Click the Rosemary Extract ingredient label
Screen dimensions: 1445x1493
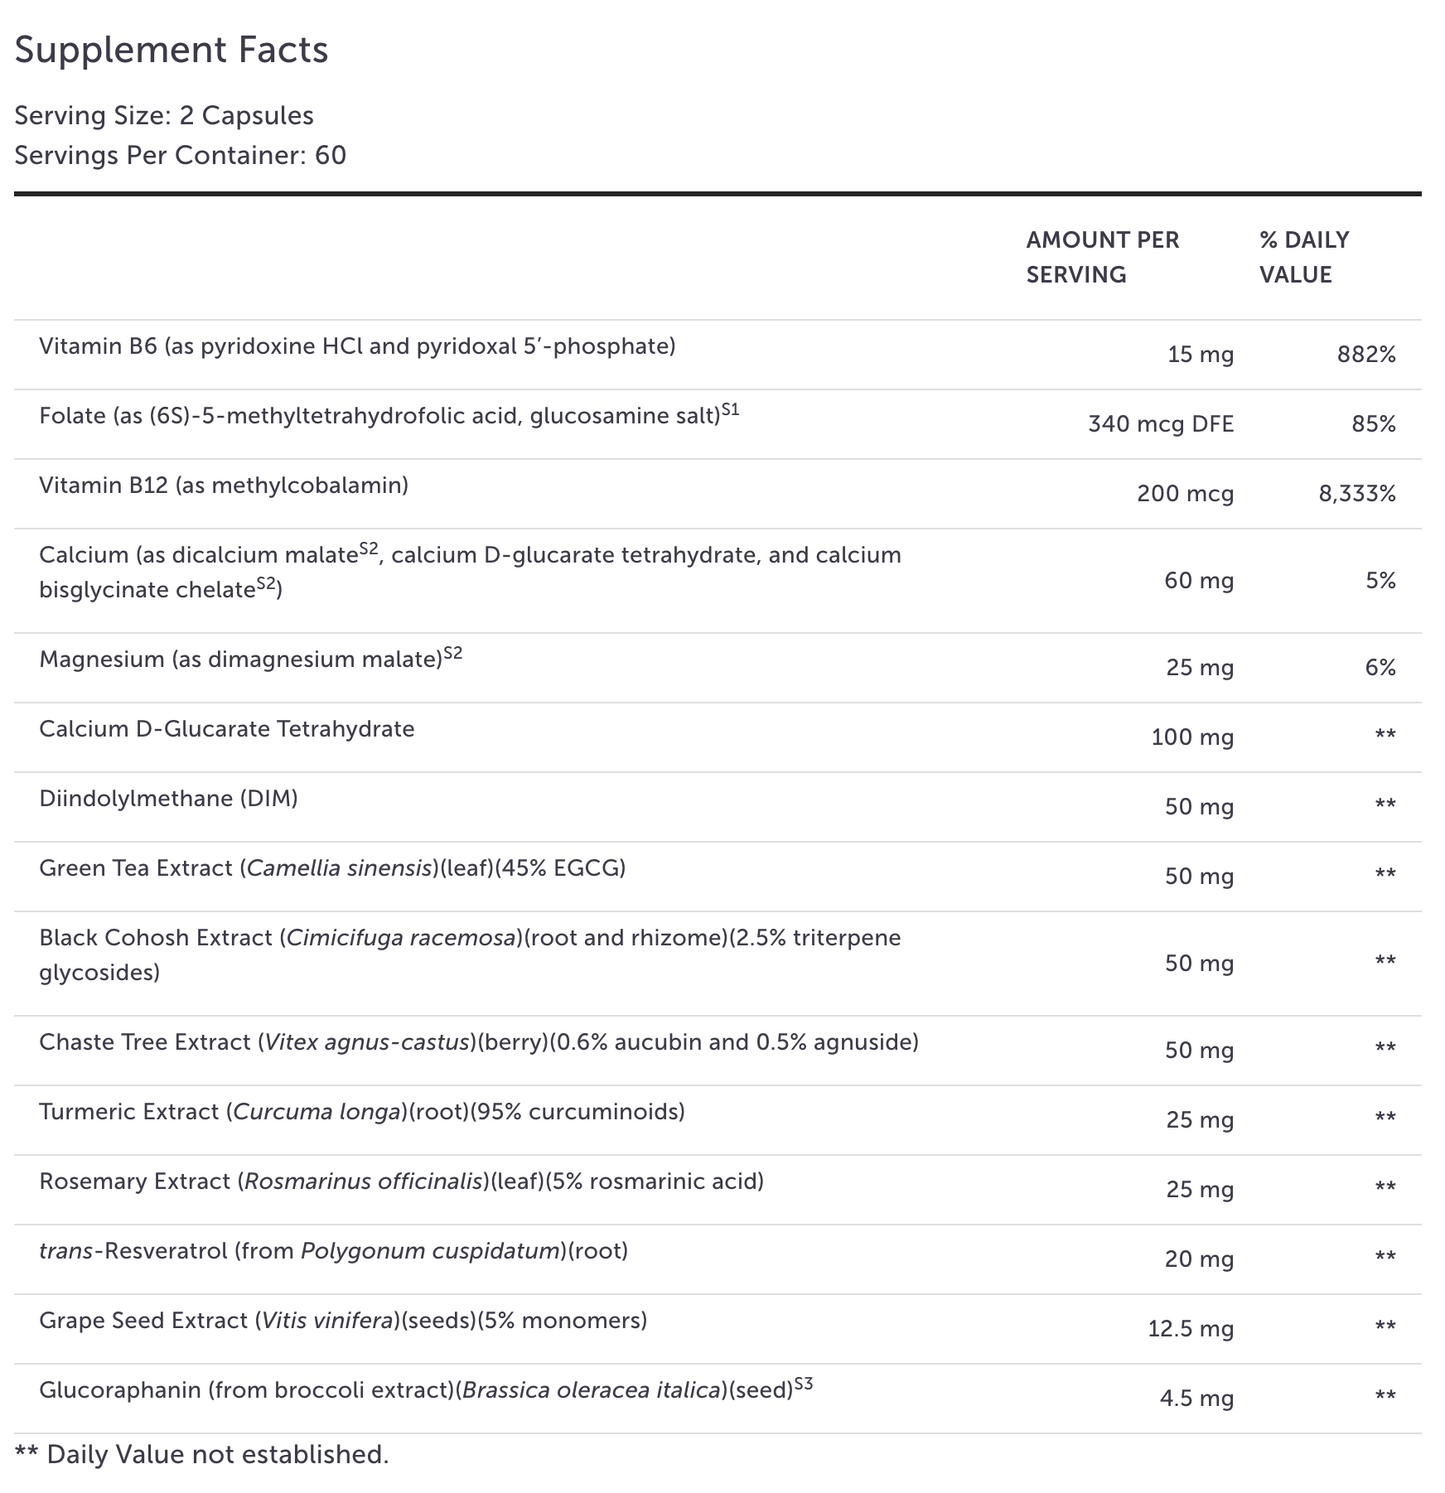[x=401, y=1182]
